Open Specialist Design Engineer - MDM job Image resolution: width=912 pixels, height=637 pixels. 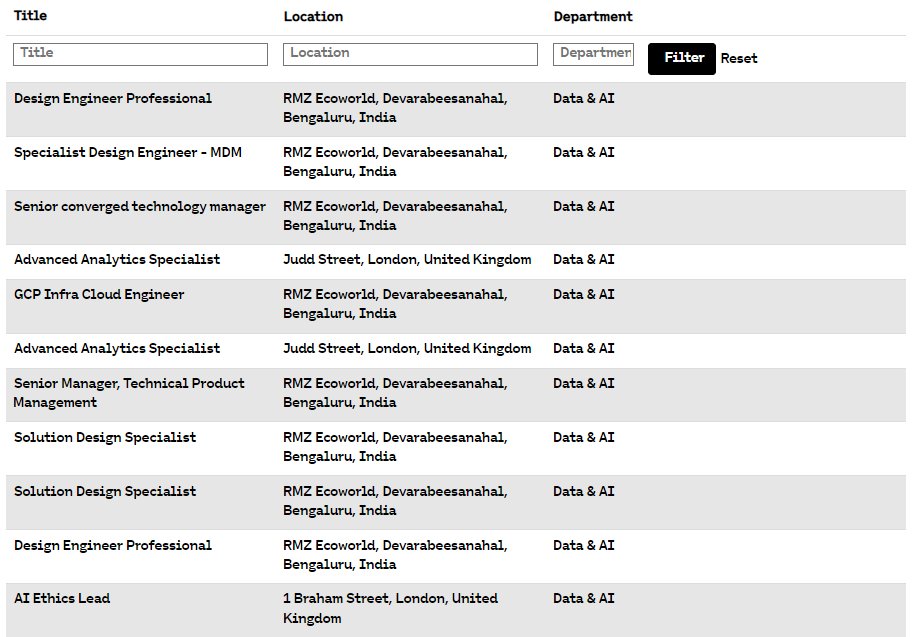click(x=128, y=152)
